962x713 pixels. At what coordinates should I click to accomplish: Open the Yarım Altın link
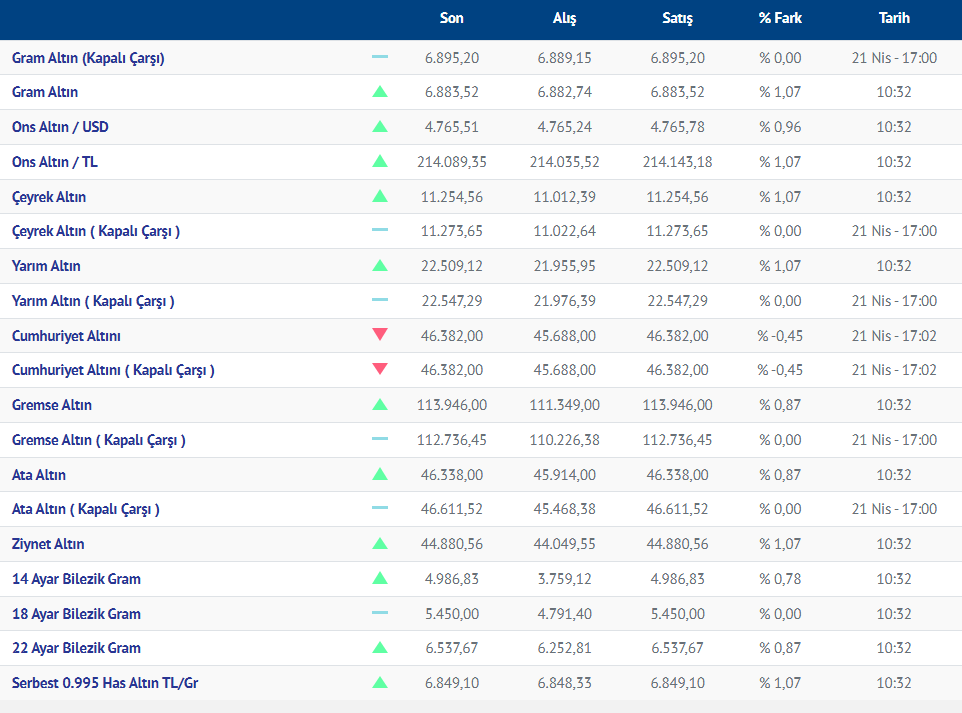pos(46,266)
